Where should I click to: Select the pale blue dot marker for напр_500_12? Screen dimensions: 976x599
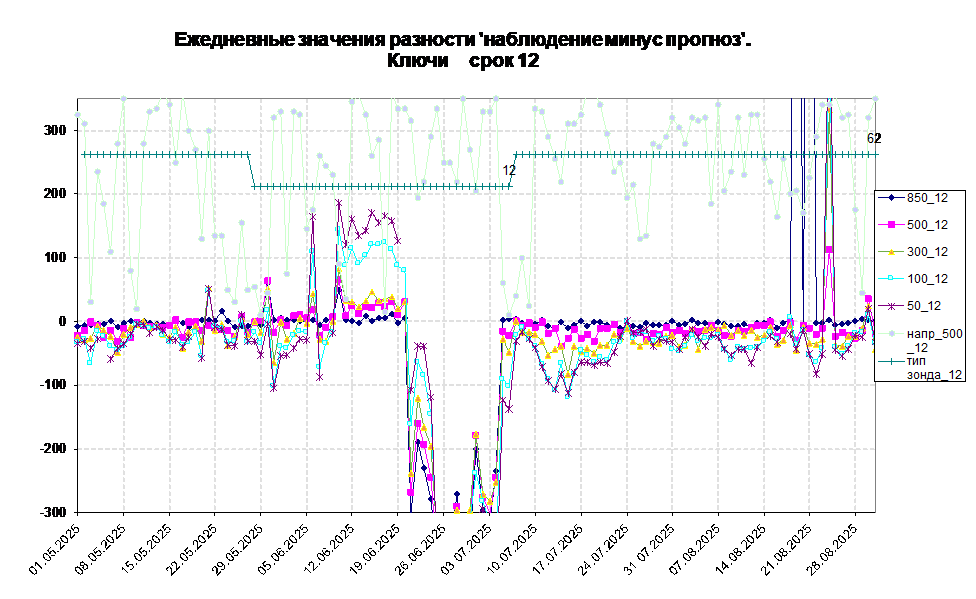891,333
